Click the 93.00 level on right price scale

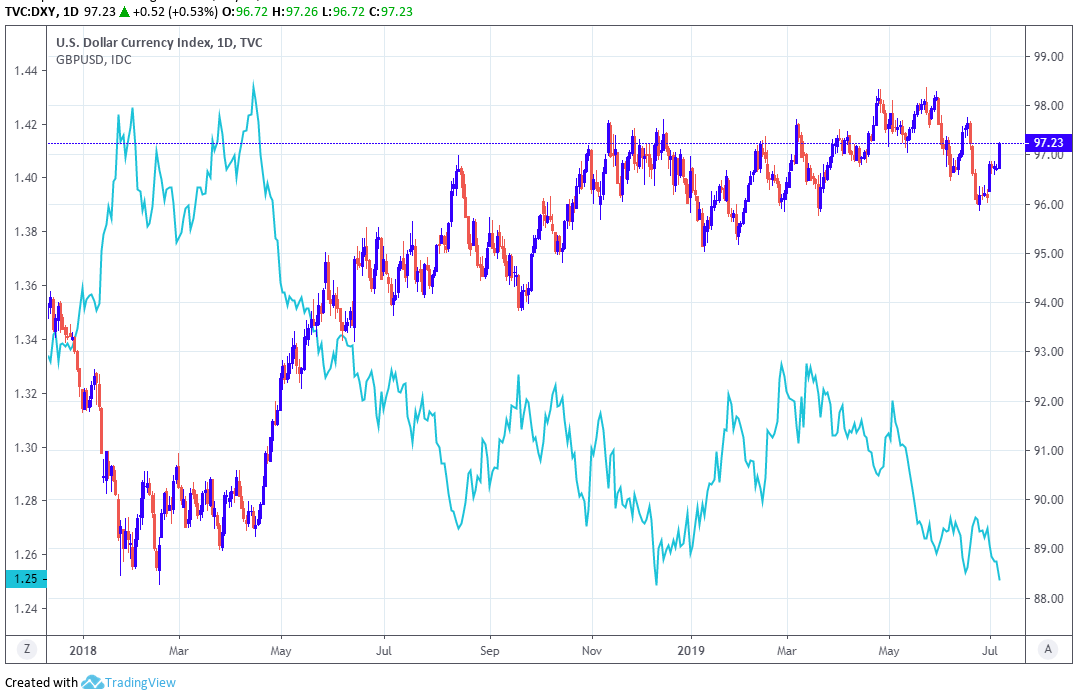click(1046, 352)
